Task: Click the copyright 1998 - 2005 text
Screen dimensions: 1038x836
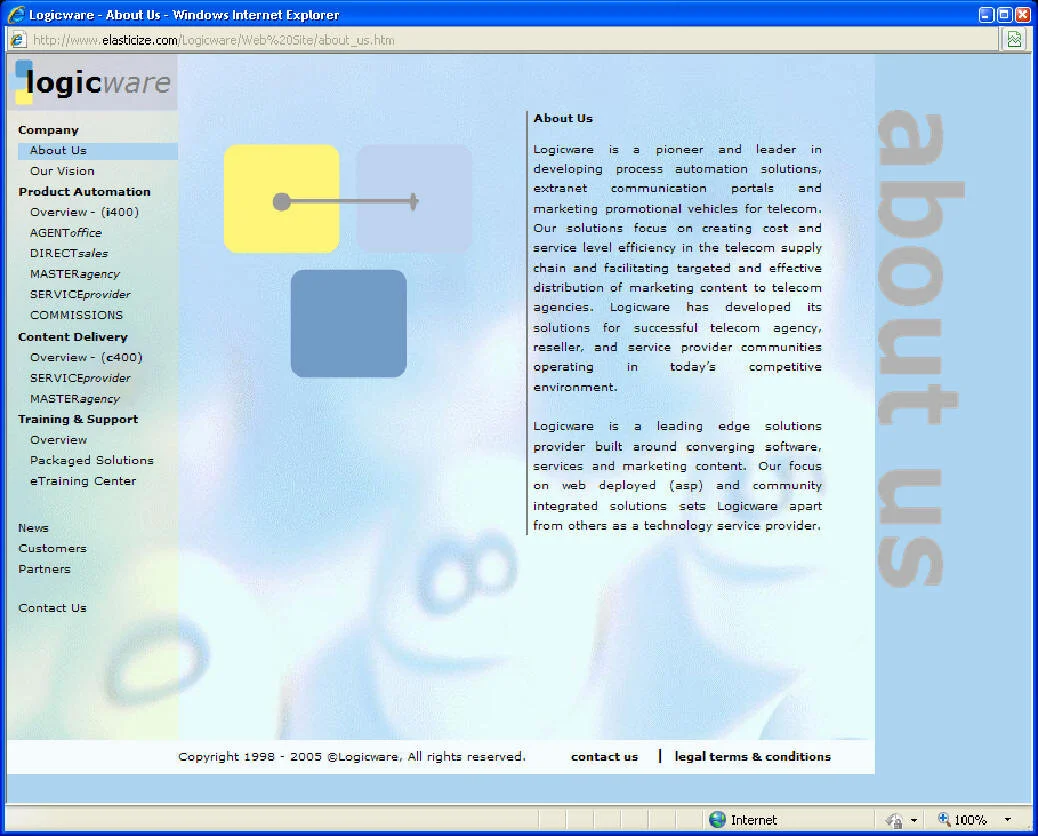Action: click(x=352, y=756)
